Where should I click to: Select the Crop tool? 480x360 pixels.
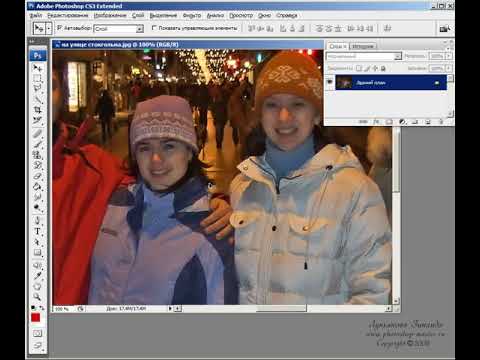coord(37,109)
